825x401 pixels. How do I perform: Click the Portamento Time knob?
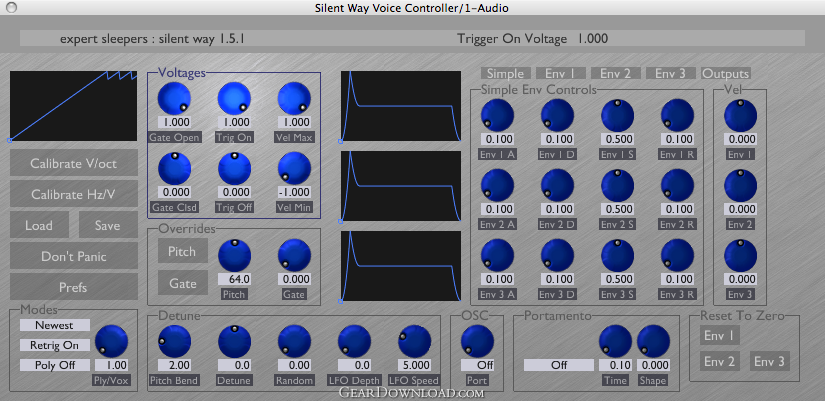point(615,341)
